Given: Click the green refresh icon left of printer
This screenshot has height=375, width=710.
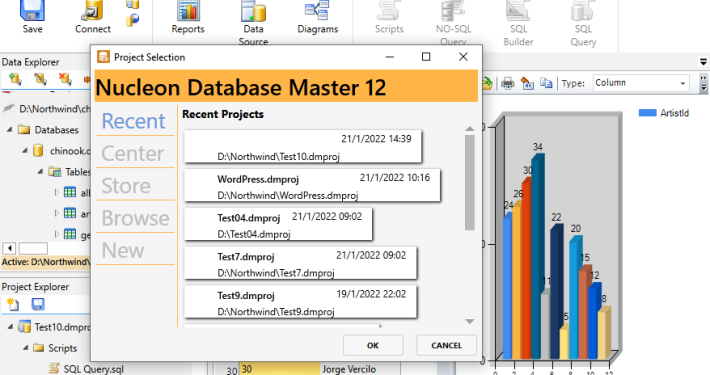Looking at the screenshot, I should point(487,83).
